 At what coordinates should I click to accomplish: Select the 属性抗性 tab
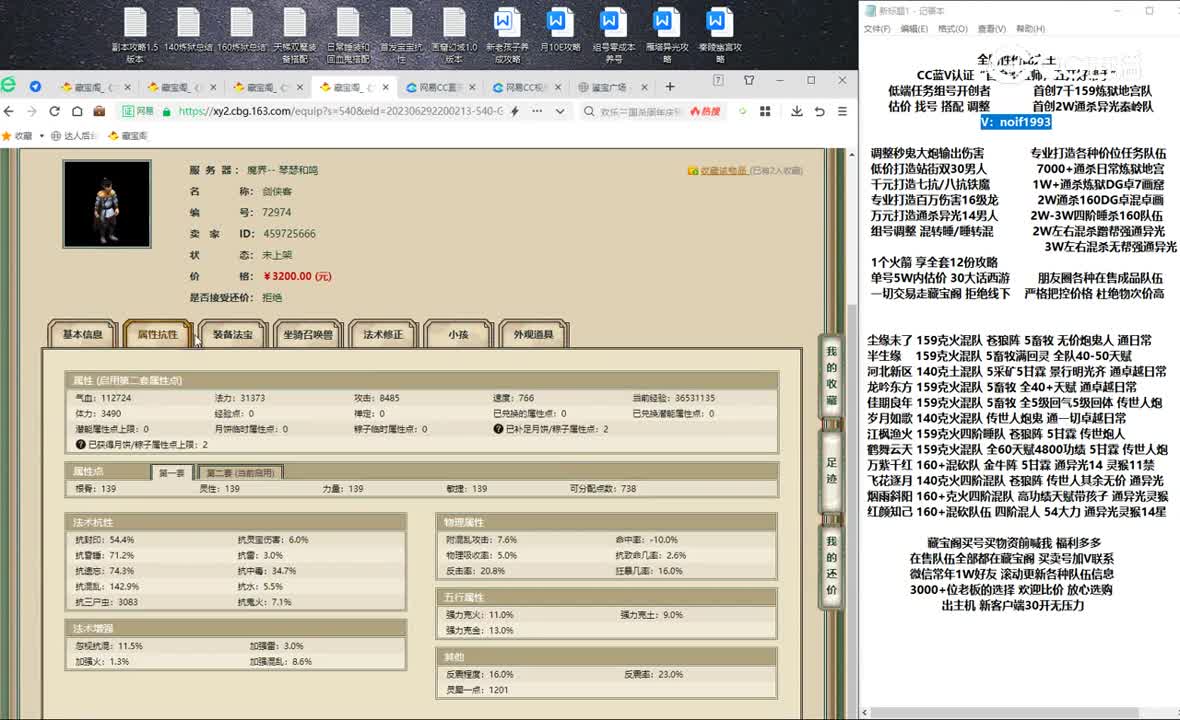point(157,335)
